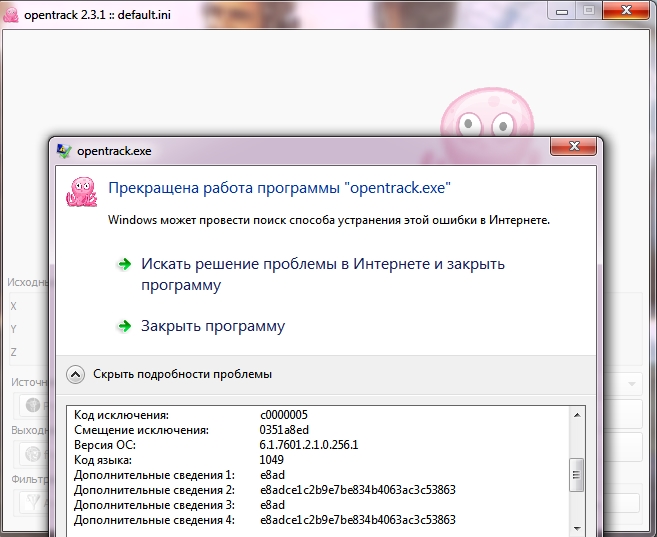Viewport: 657px width, 537px height.
Task: Click the 'Дополнительные сведения 3' value e8ad
Action: point(272,505)
